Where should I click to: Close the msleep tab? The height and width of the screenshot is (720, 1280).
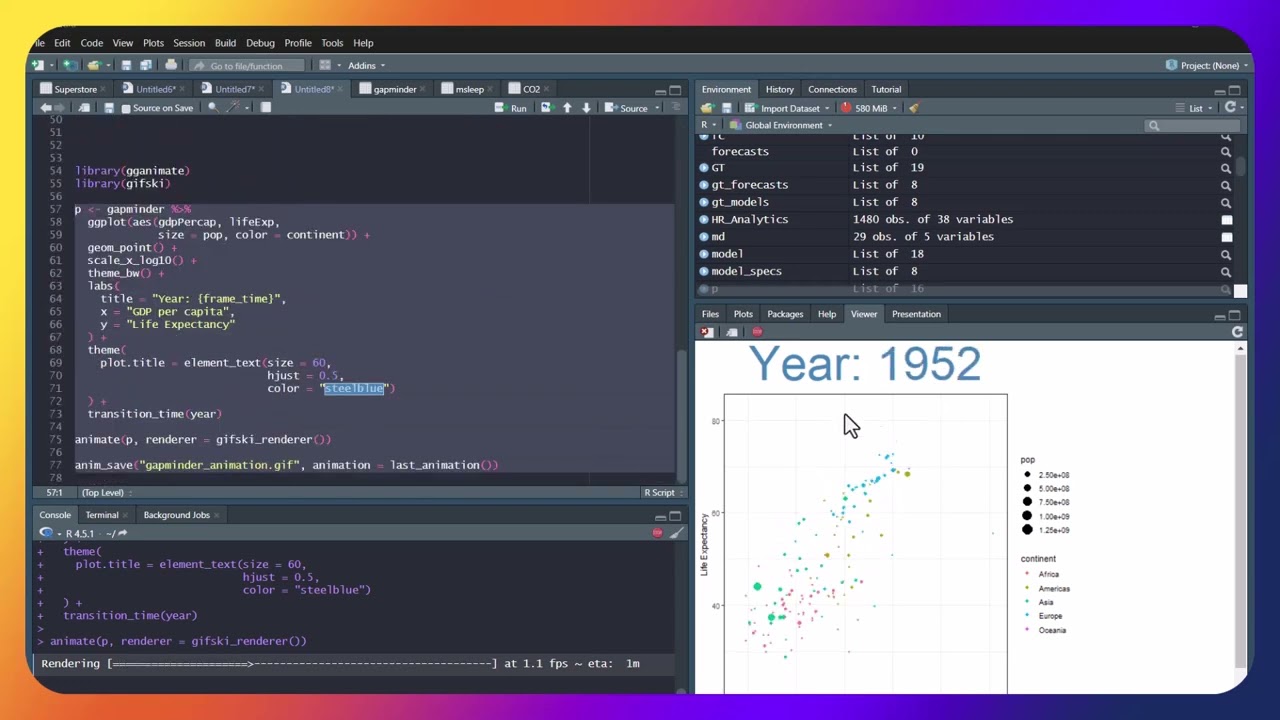pos(490,89)
